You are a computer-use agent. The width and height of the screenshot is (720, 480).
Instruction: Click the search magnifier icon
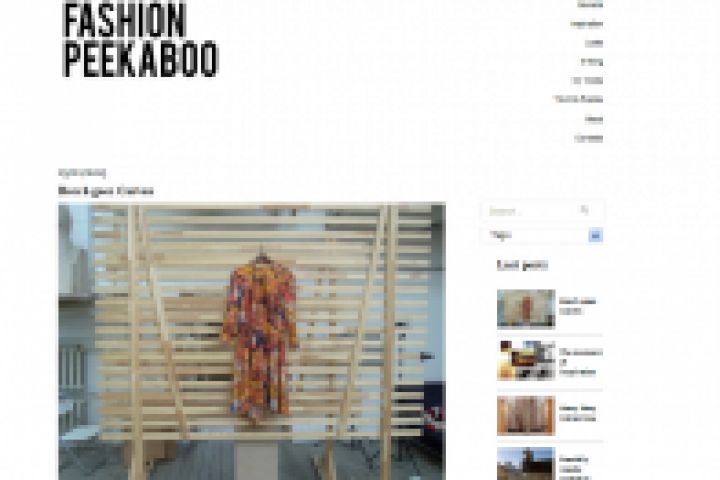coord(585,210)
